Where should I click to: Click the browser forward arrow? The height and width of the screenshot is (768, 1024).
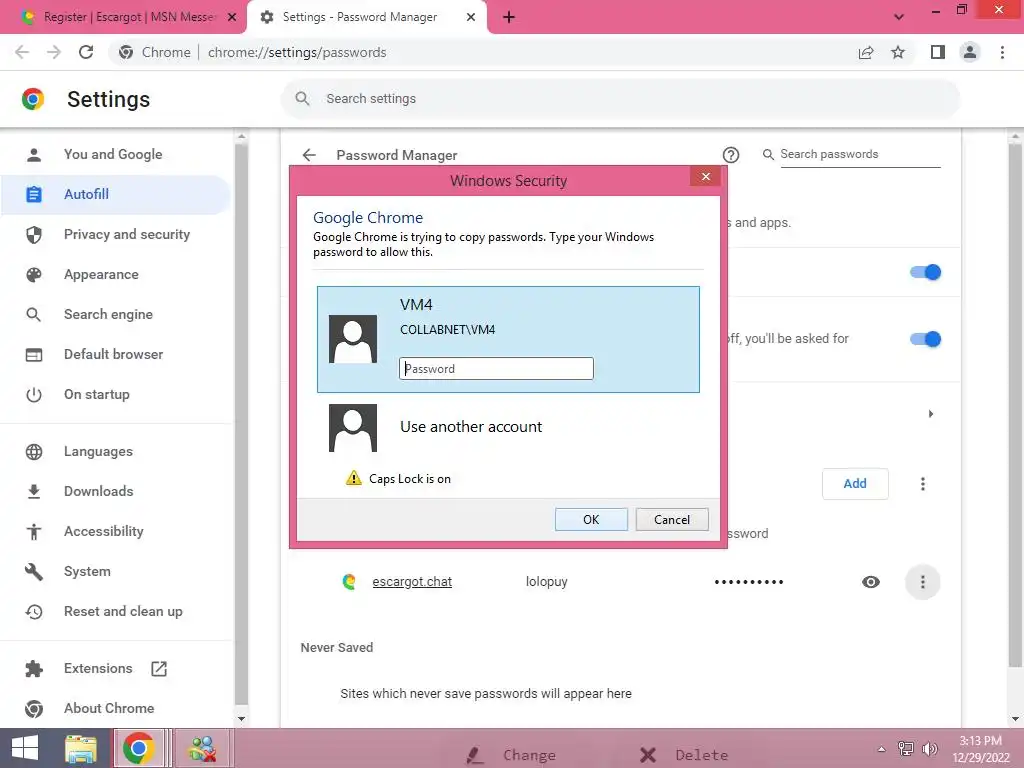coord(54,52)
